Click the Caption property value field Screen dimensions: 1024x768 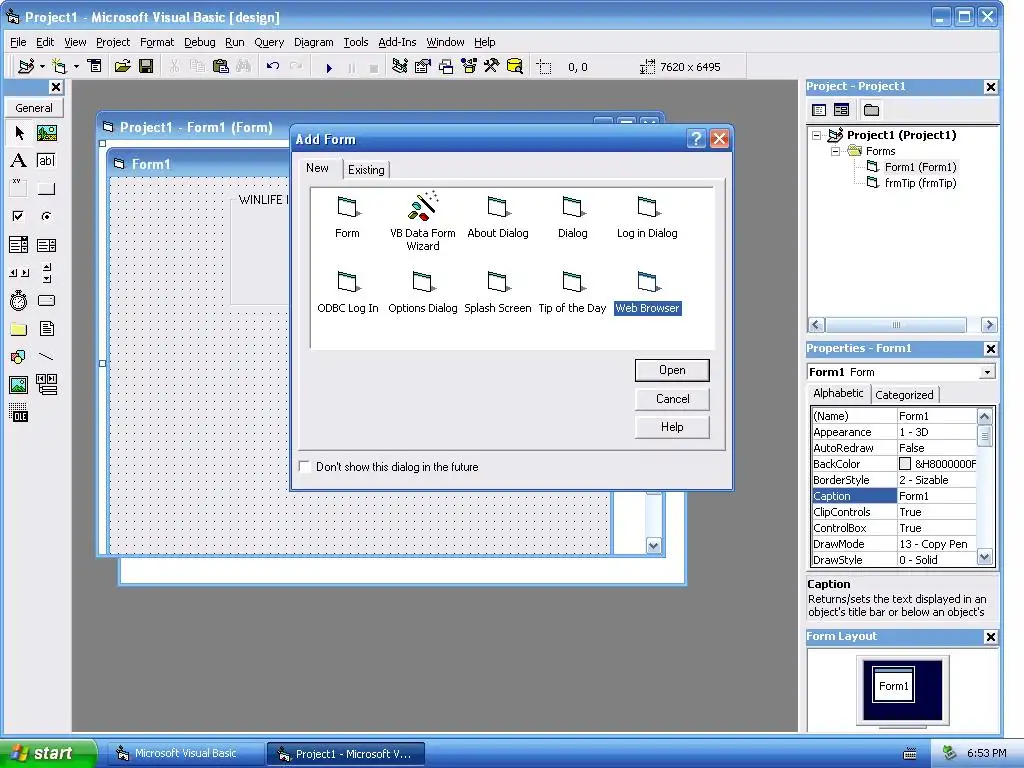(x=936, y=496)
